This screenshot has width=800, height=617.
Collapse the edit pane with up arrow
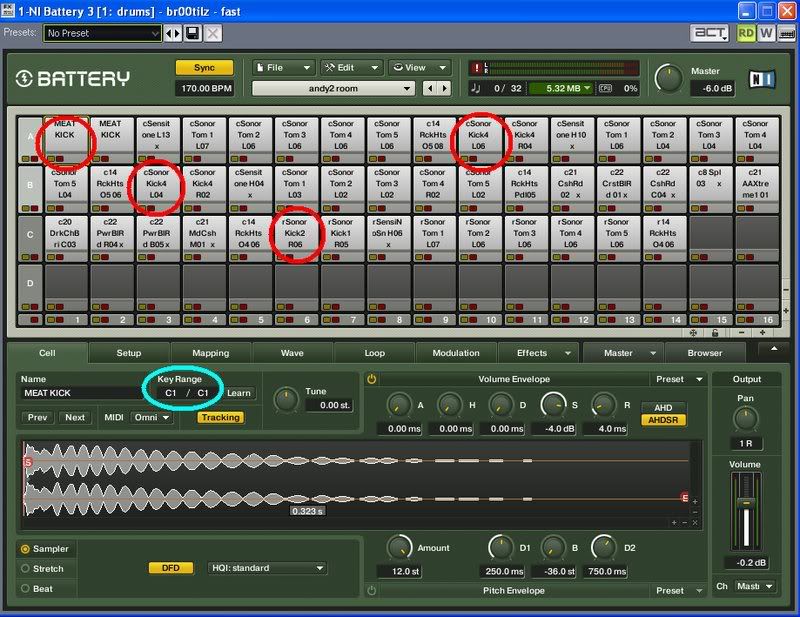pos(774,349)
